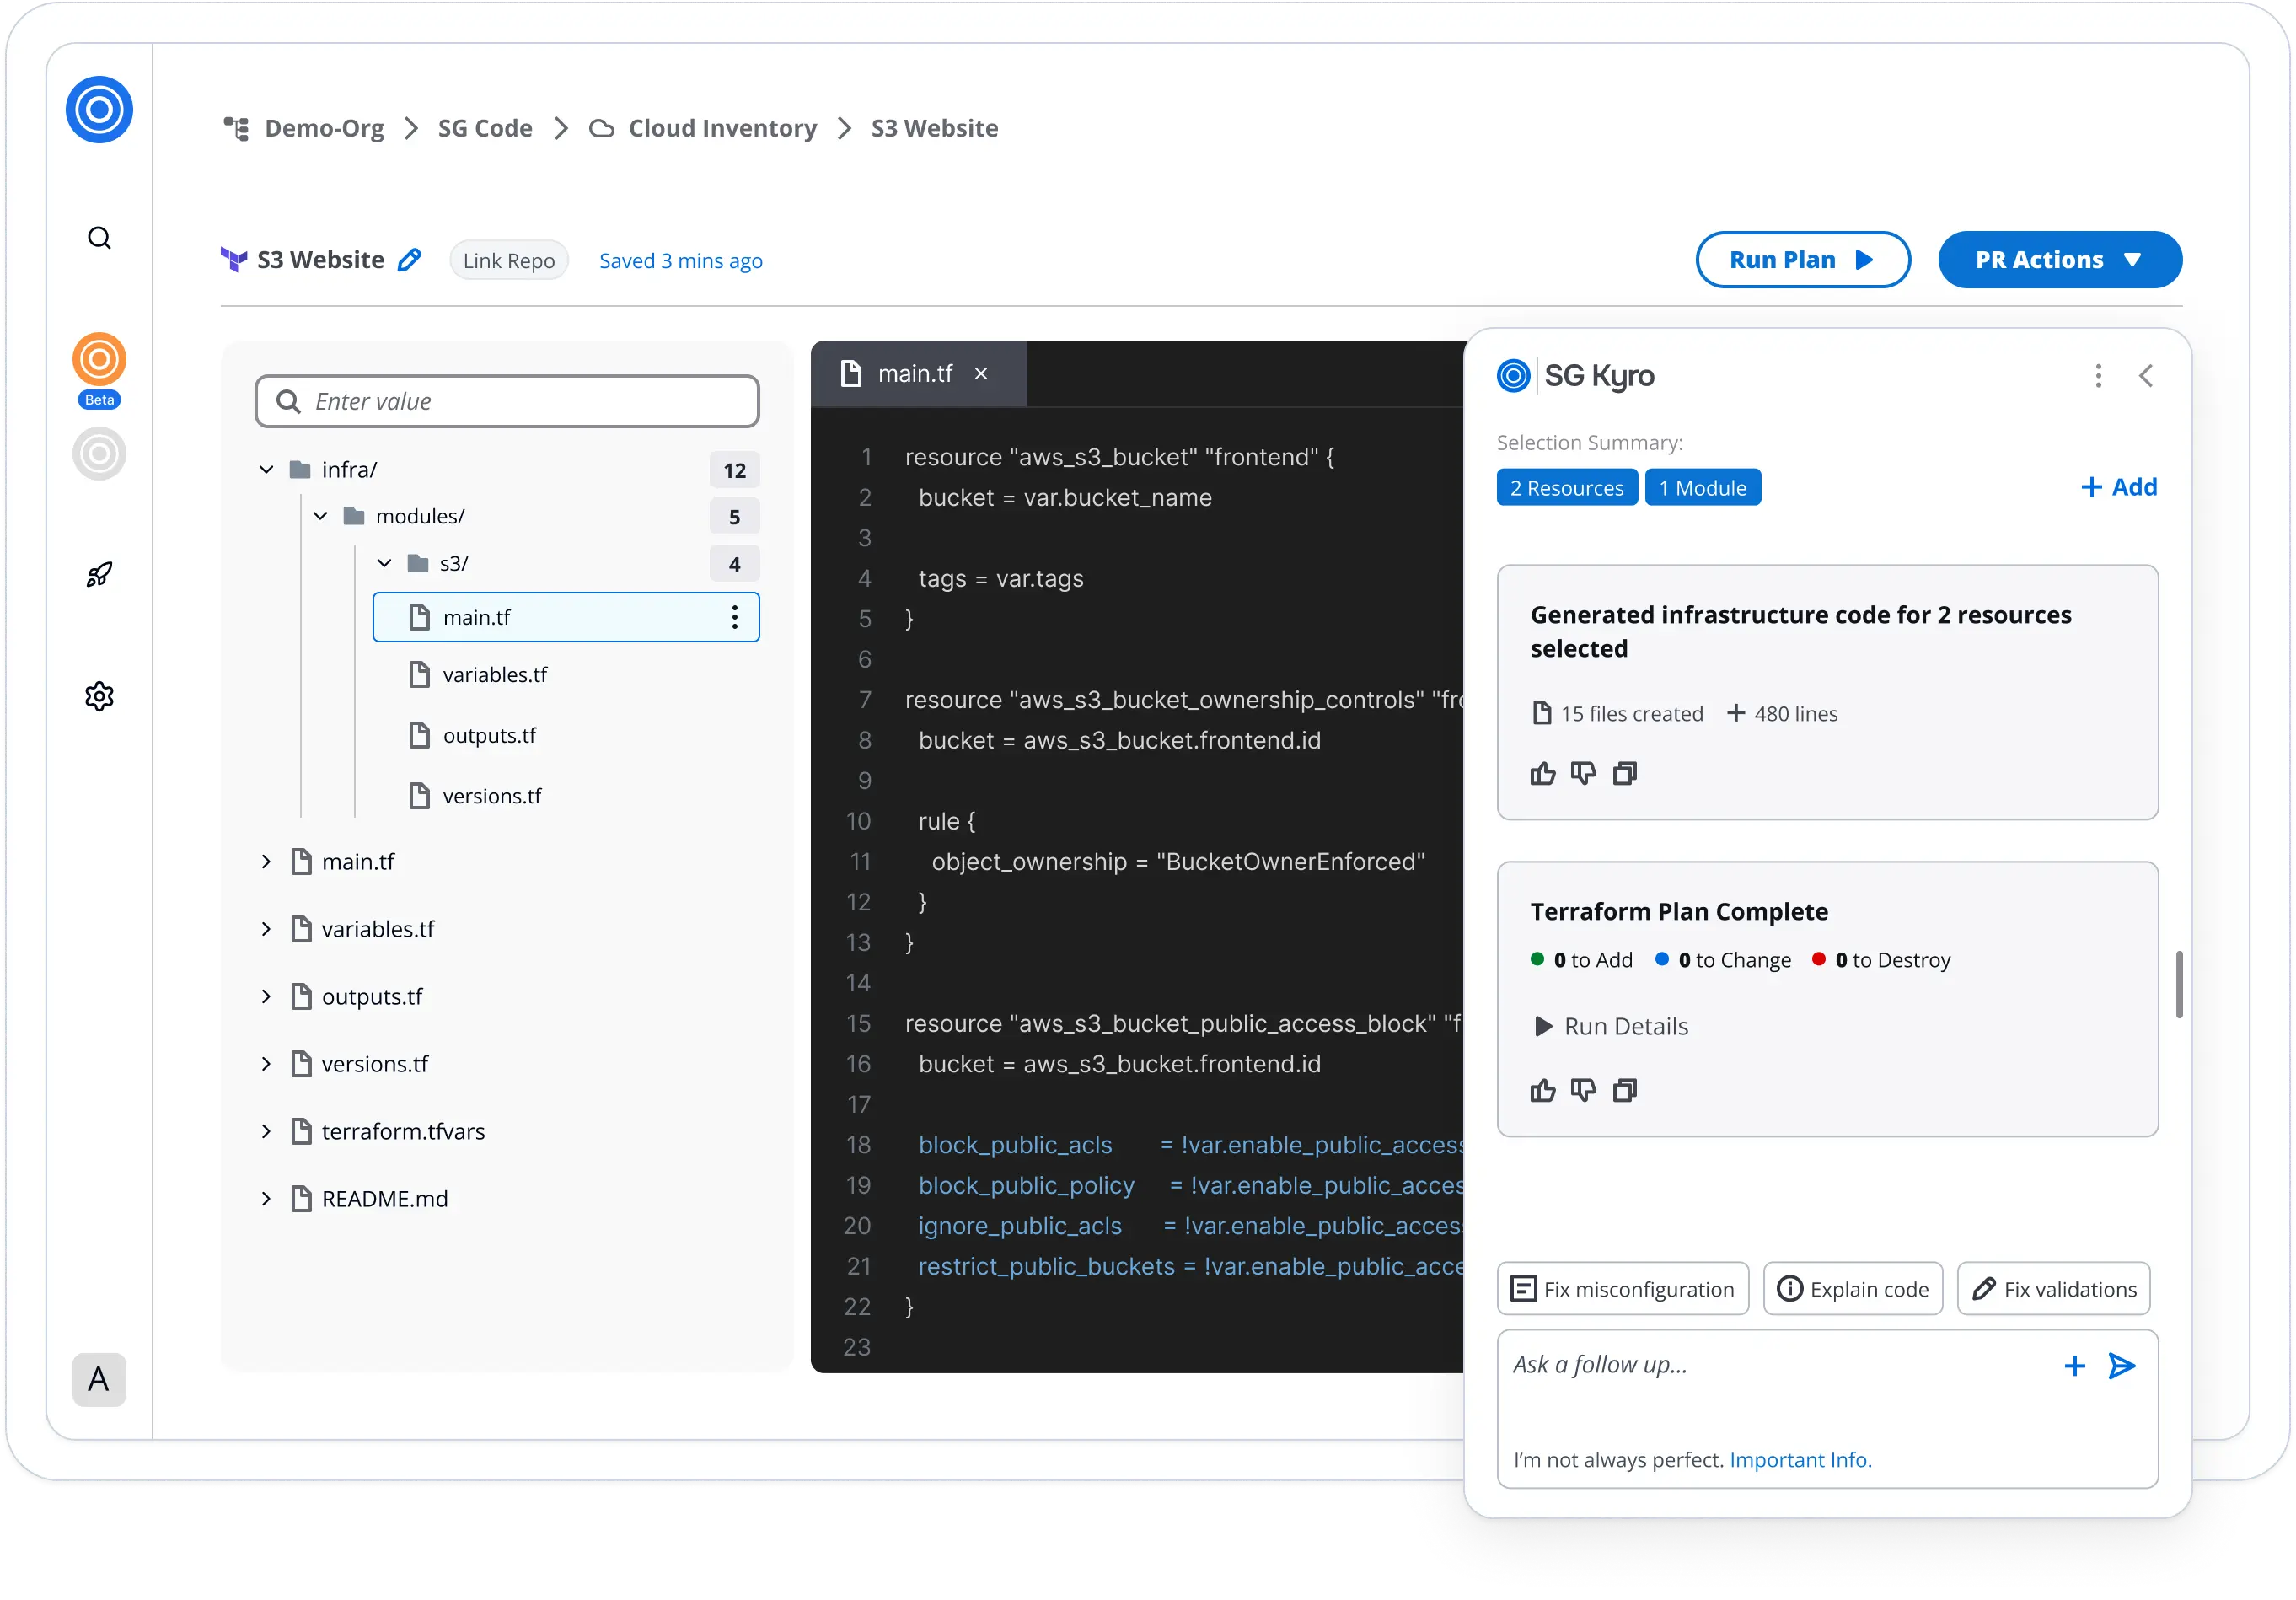The width and height of the screenshot is (2296, 1600).
Task: Open the Important Info link
Action: pos(1800,1460)
